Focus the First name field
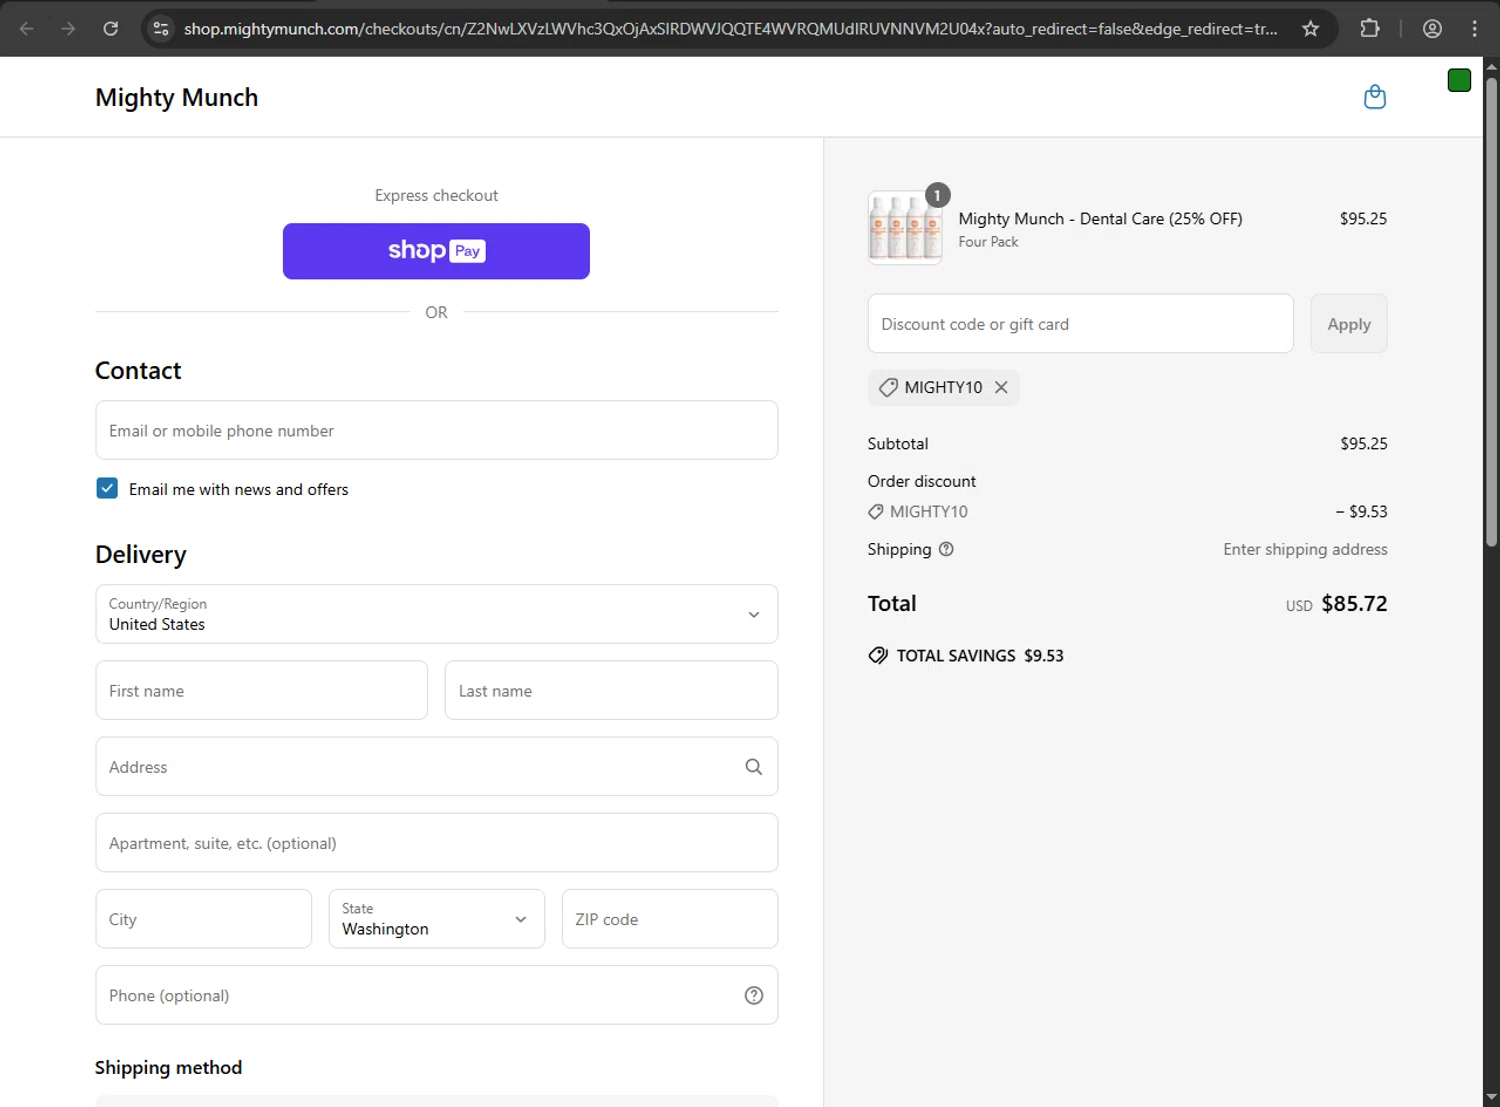Screen dimensions: 1500x1107 click(262, 690)
